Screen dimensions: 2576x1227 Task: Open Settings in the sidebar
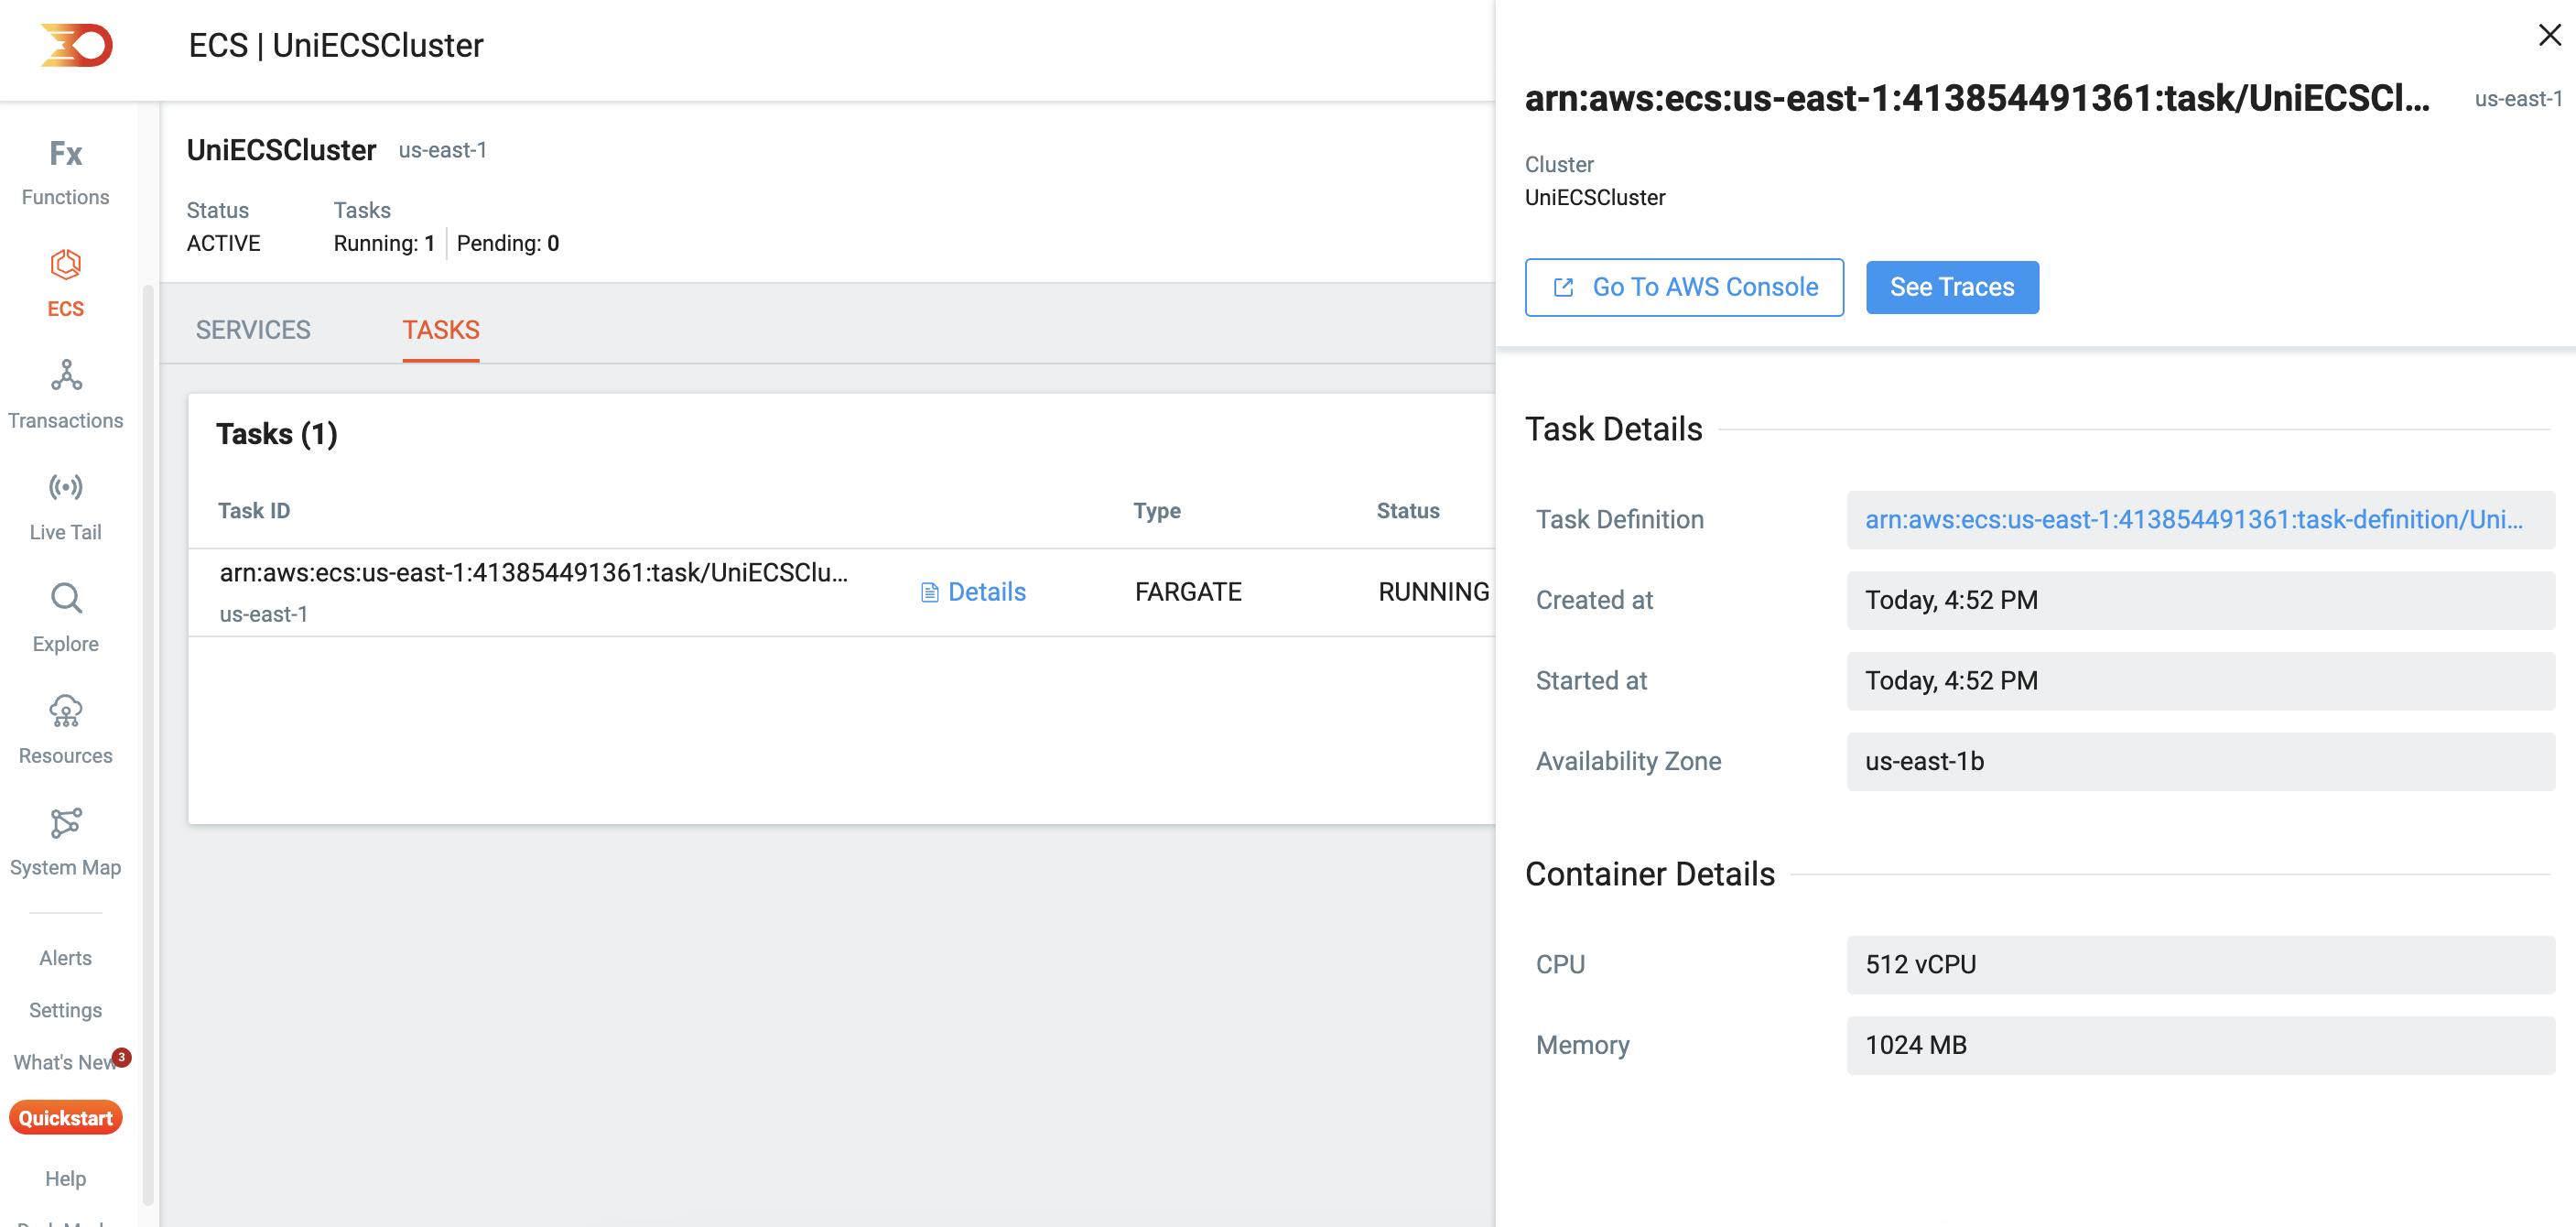click(65, 1010)
